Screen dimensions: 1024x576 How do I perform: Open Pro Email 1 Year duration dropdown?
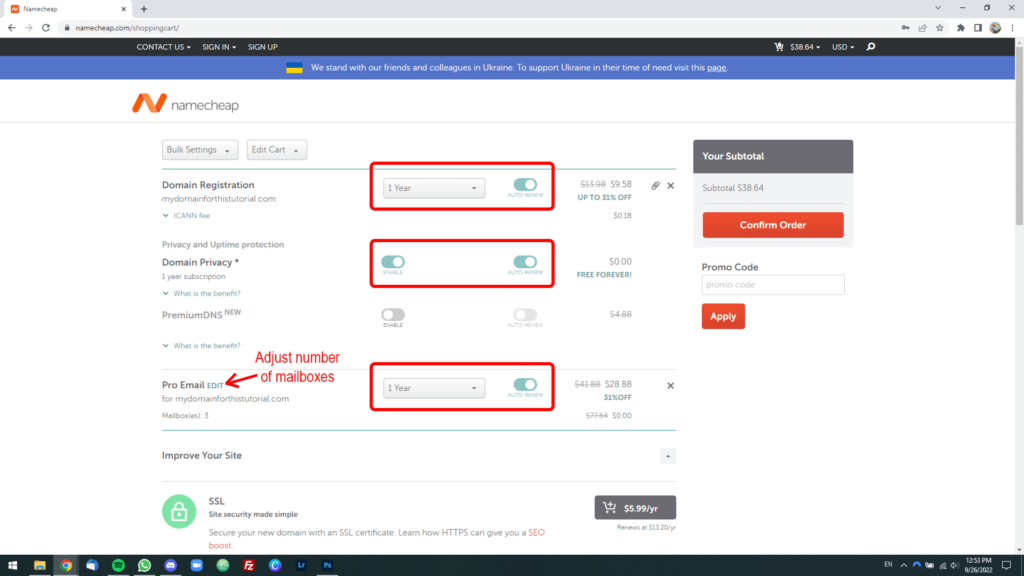[434, 388]
